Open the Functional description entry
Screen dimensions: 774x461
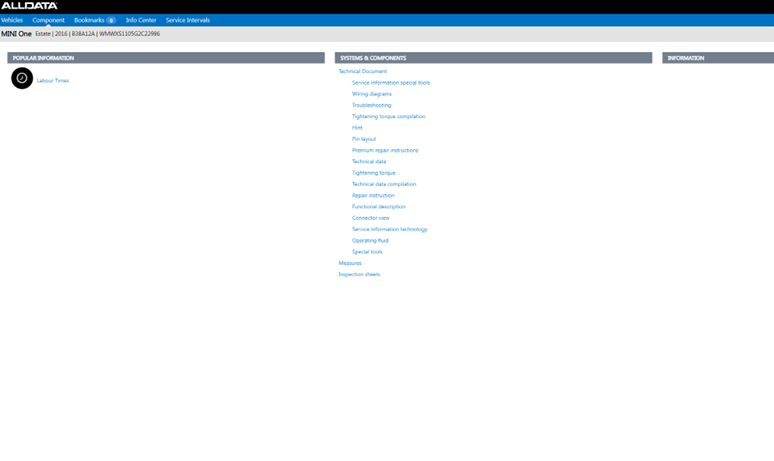point(378,207)
